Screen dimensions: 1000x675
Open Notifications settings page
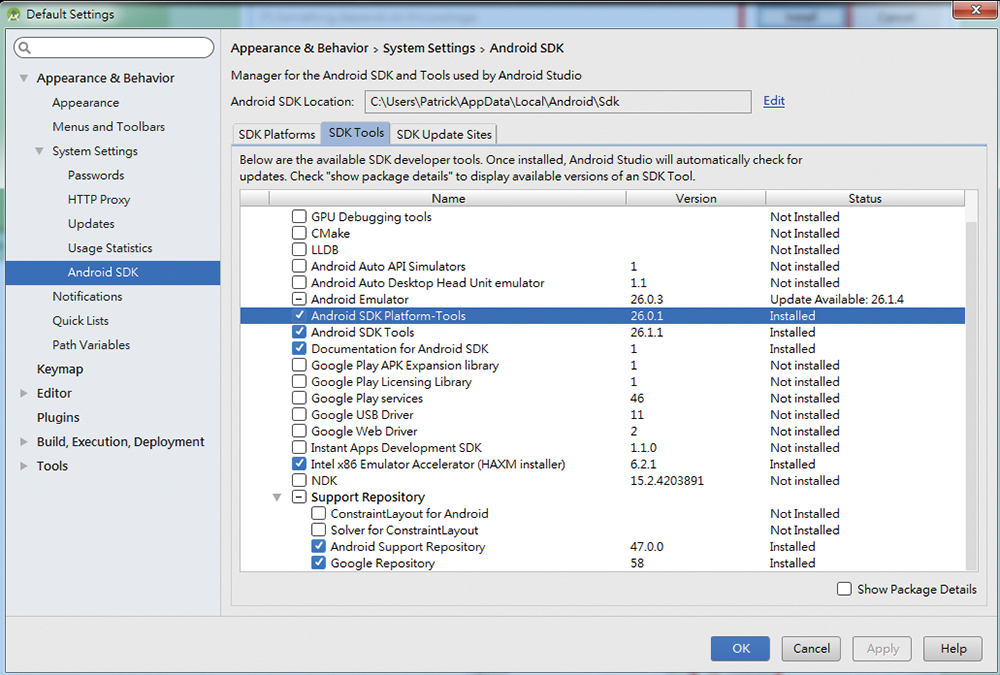87,297
